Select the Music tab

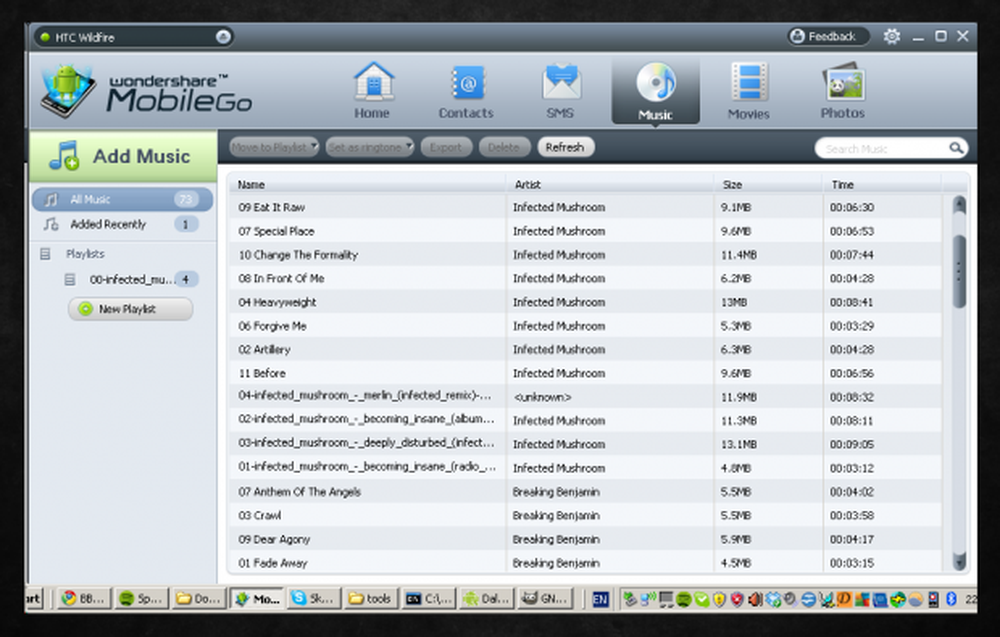tap(655, 91)
